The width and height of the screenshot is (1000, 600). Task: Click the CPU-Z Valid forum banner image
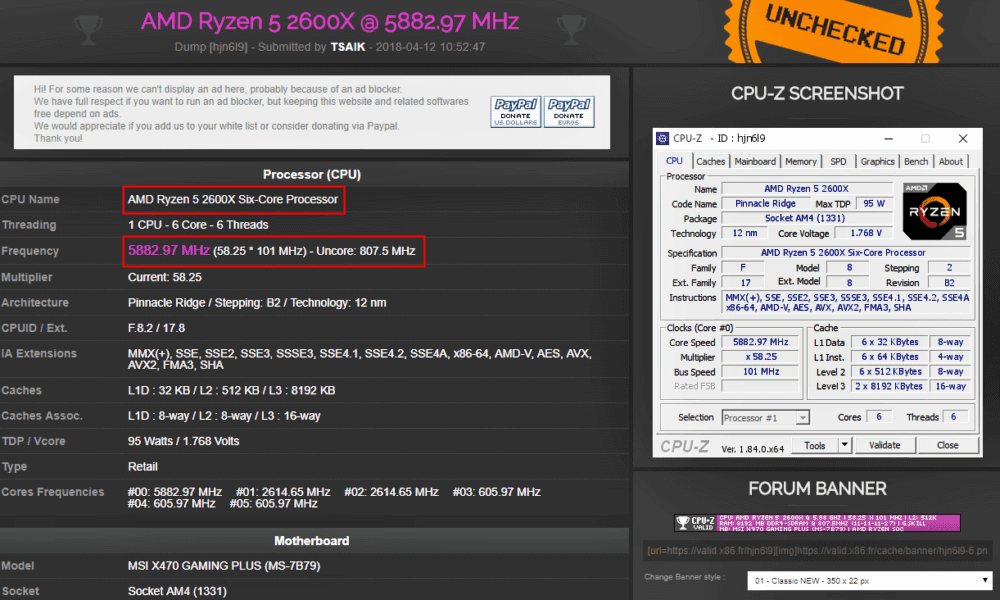[817, 522]
